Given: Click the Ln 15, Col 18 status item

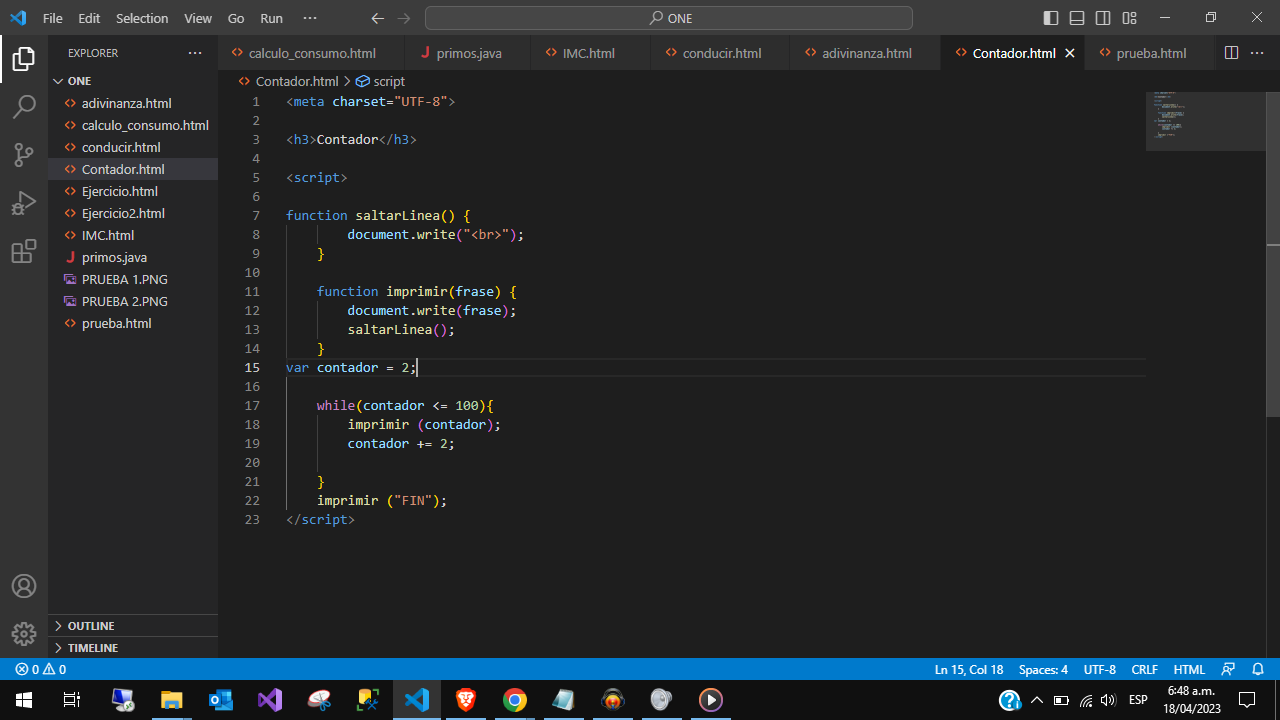Looking at the screenshot, I should click(x=969, y=669).
